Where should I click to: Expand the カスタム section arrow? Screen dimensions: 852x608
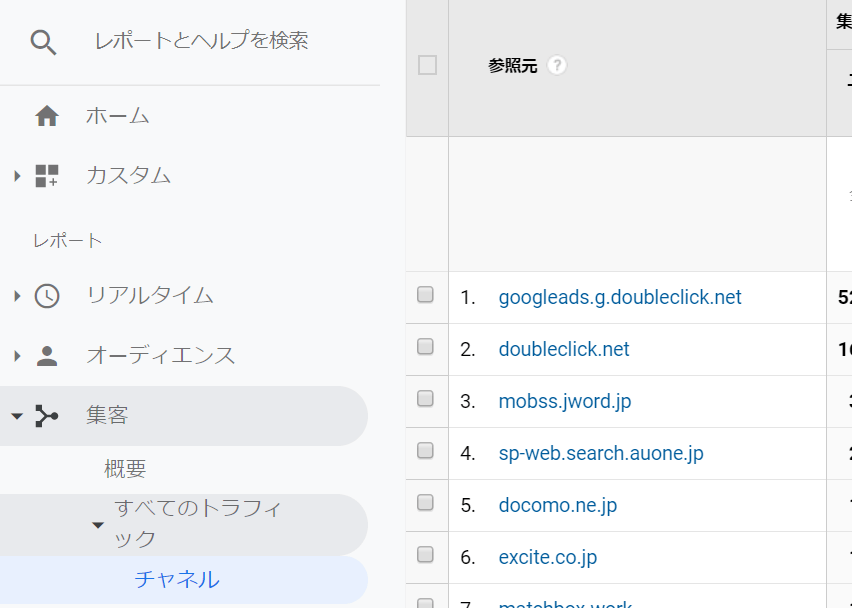[17, 176]
